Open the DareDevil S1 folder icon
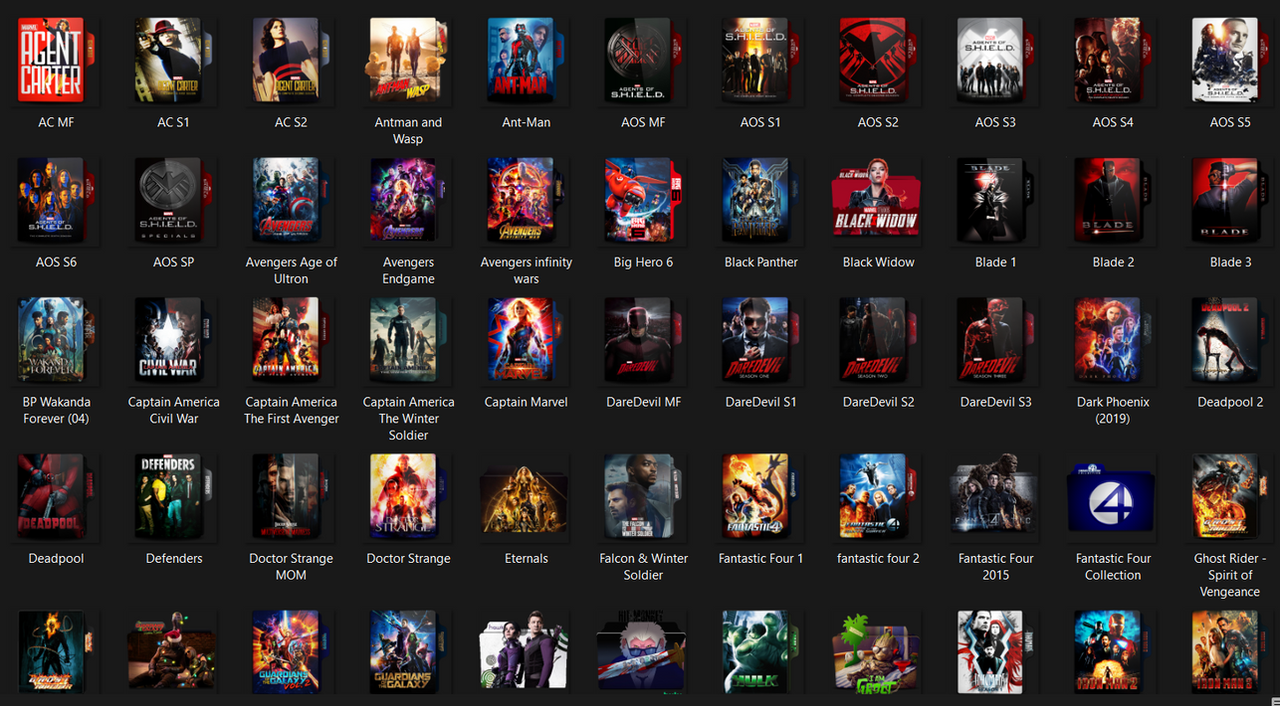1280x706 pixels. (x=761, y=340)
